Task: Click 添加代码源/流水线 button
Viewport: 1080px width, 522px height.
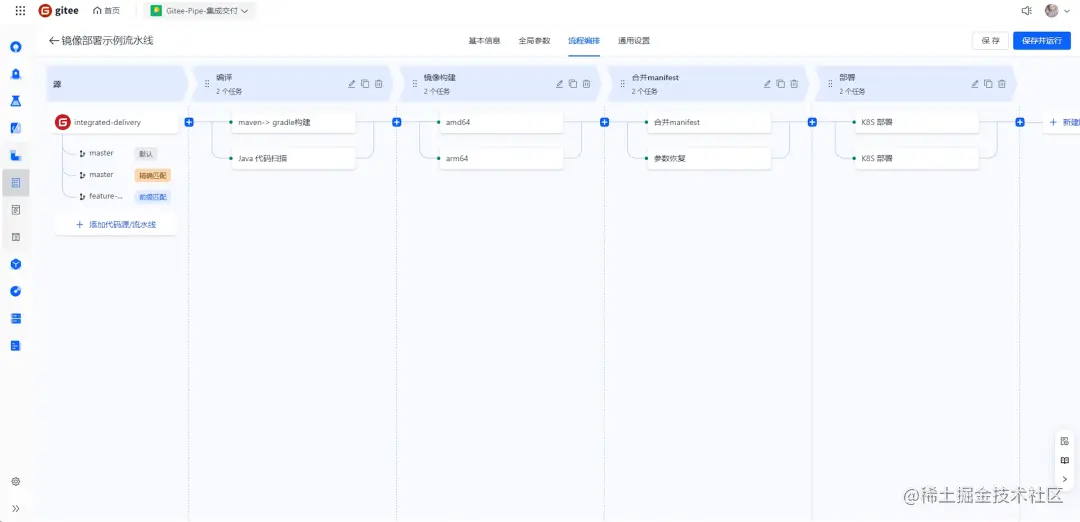Action: pos(116,225)
